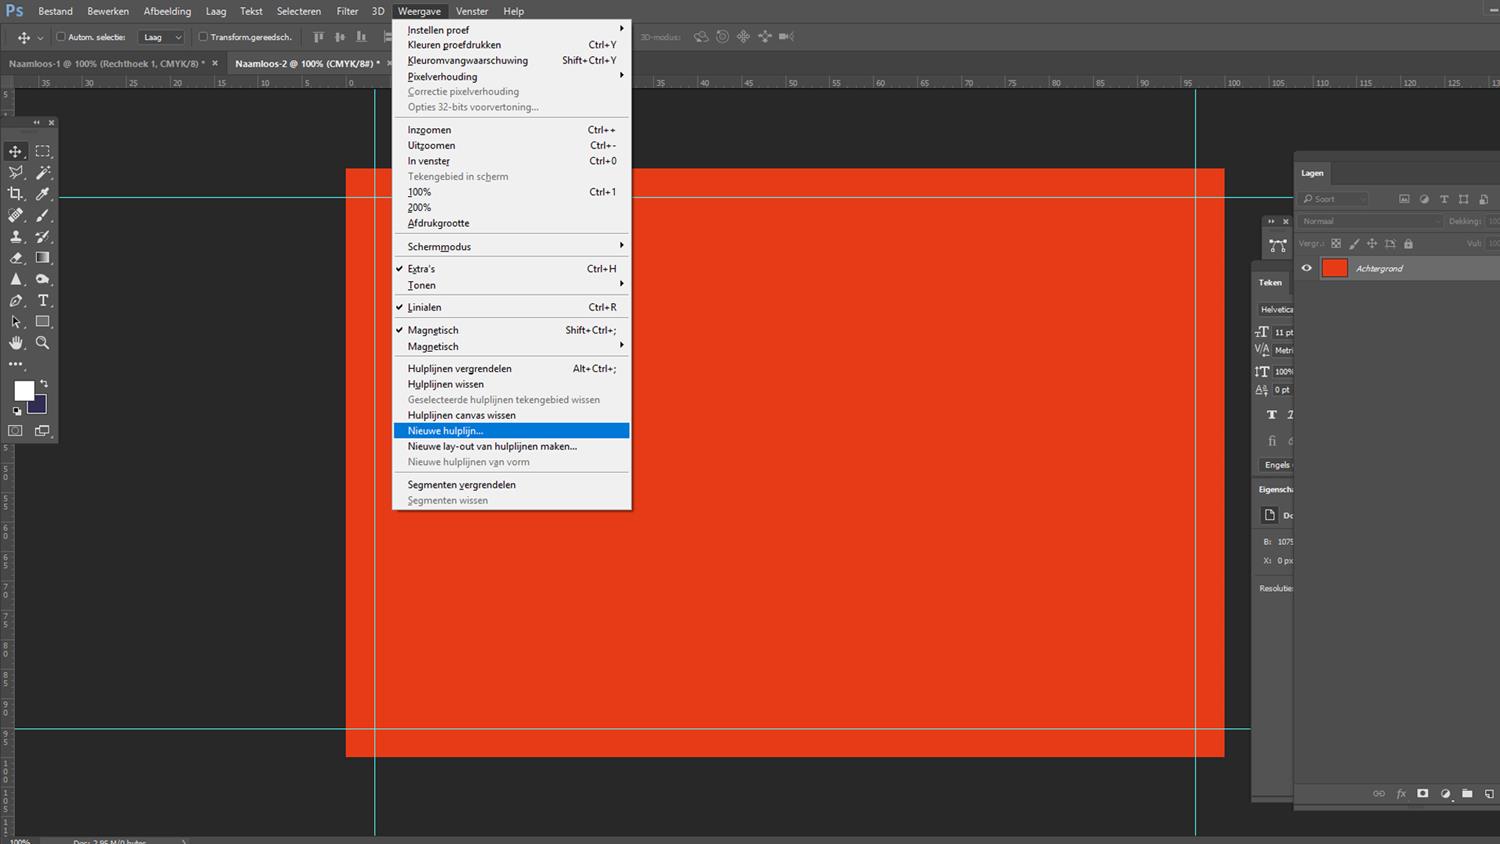This screenshot has height=844, width=1500.
Task: Select the Sharpen triangle tool
Action: tap(15, 279)
